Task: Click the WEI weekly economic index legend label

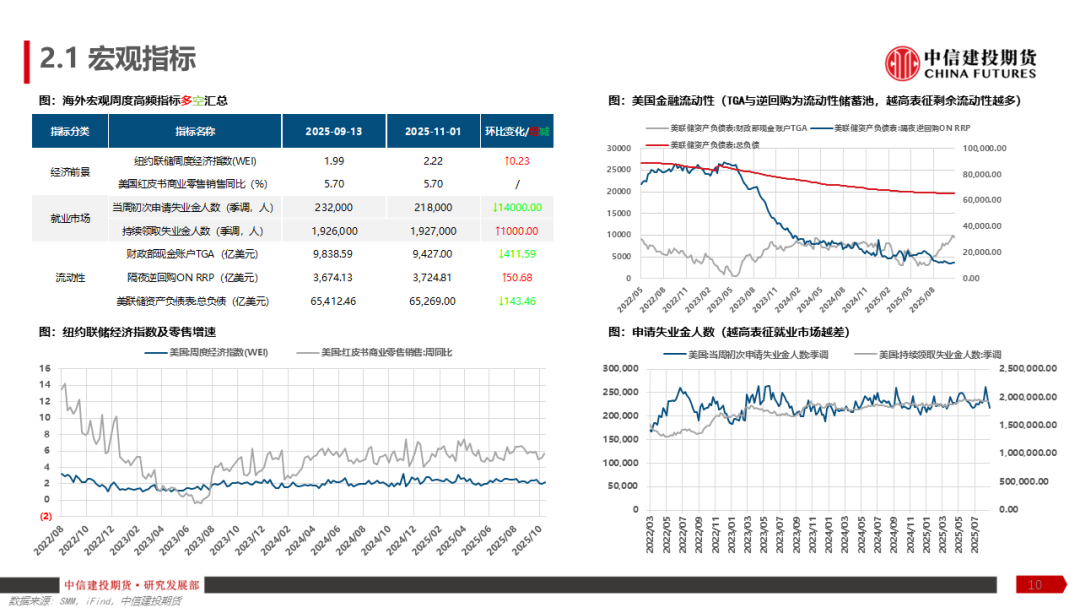Action: click(206, 352)
